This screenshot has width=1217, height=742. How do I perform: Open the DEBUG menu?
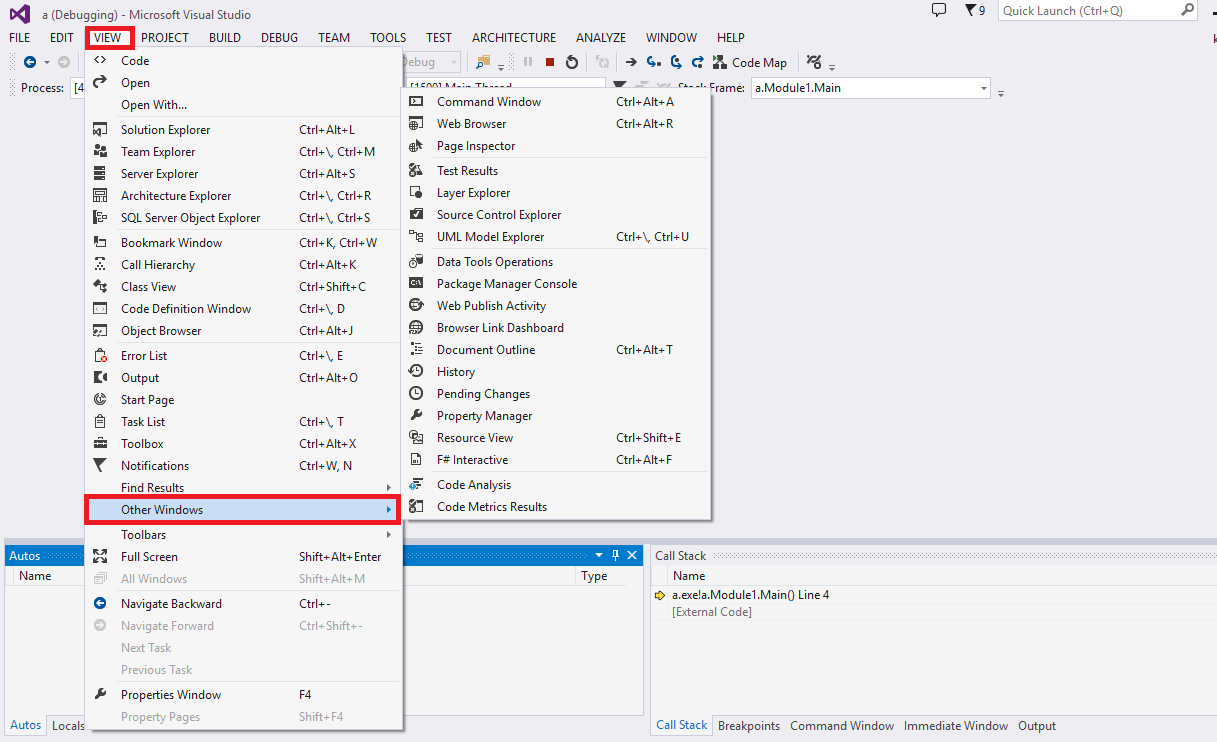coord(280,38)
